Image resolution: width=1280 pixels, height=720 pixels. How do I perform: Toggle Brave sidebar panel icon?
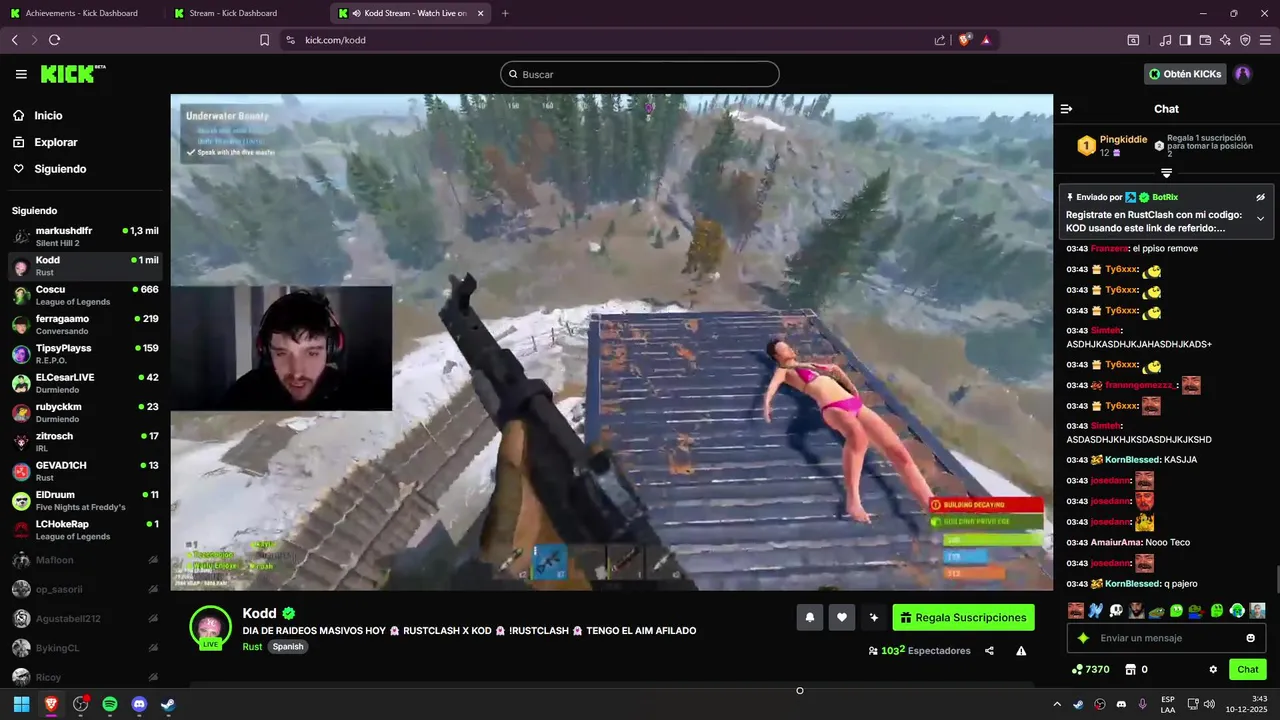(1185, 40)
